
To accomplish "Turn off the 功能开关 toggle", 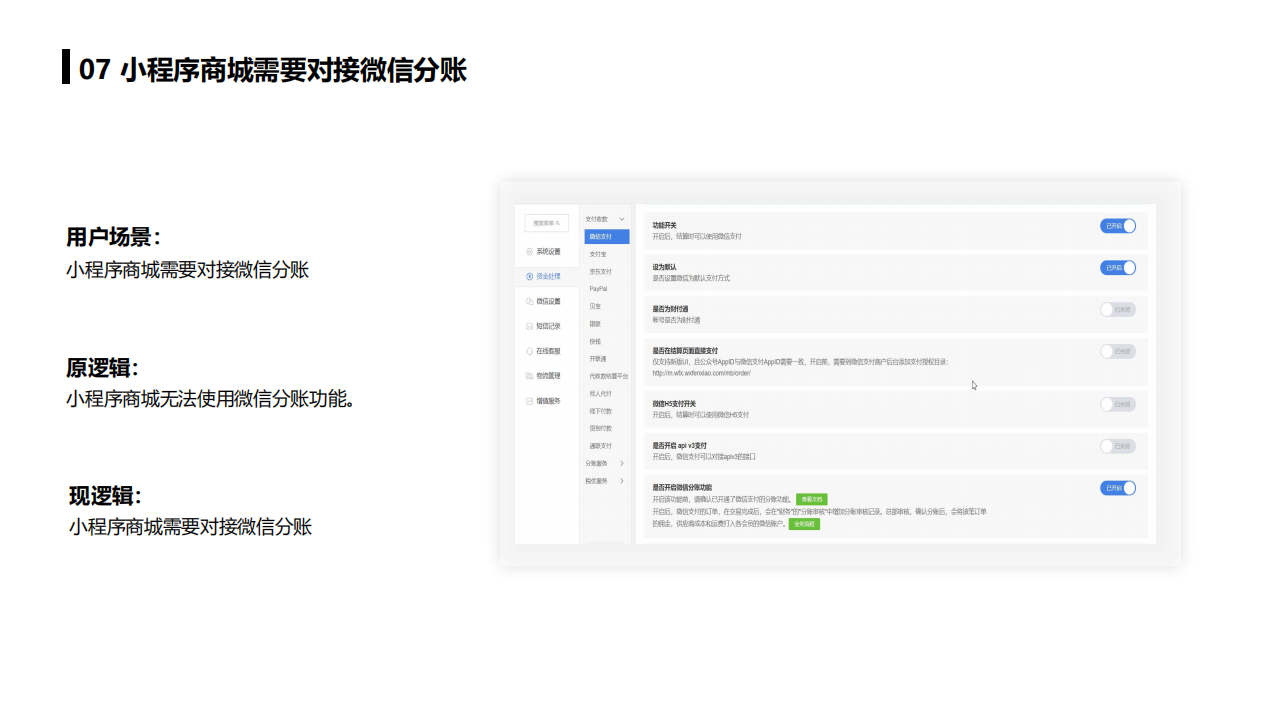I will (x=1118, y=226).
